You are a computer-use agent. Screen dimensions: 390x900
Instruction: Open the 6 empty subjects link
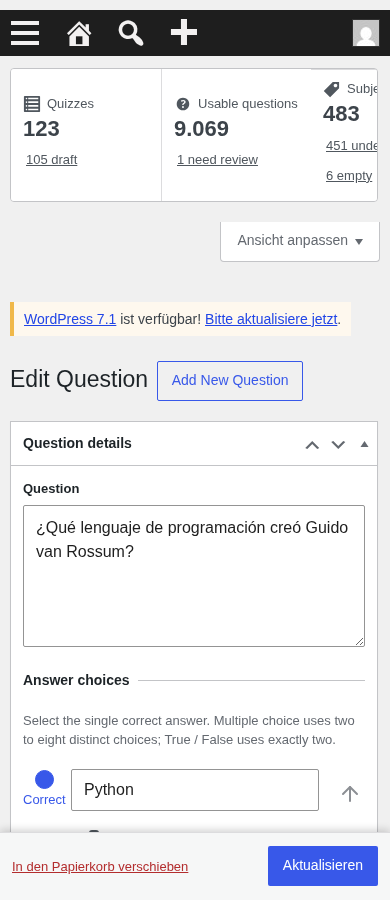coord(349,176)
